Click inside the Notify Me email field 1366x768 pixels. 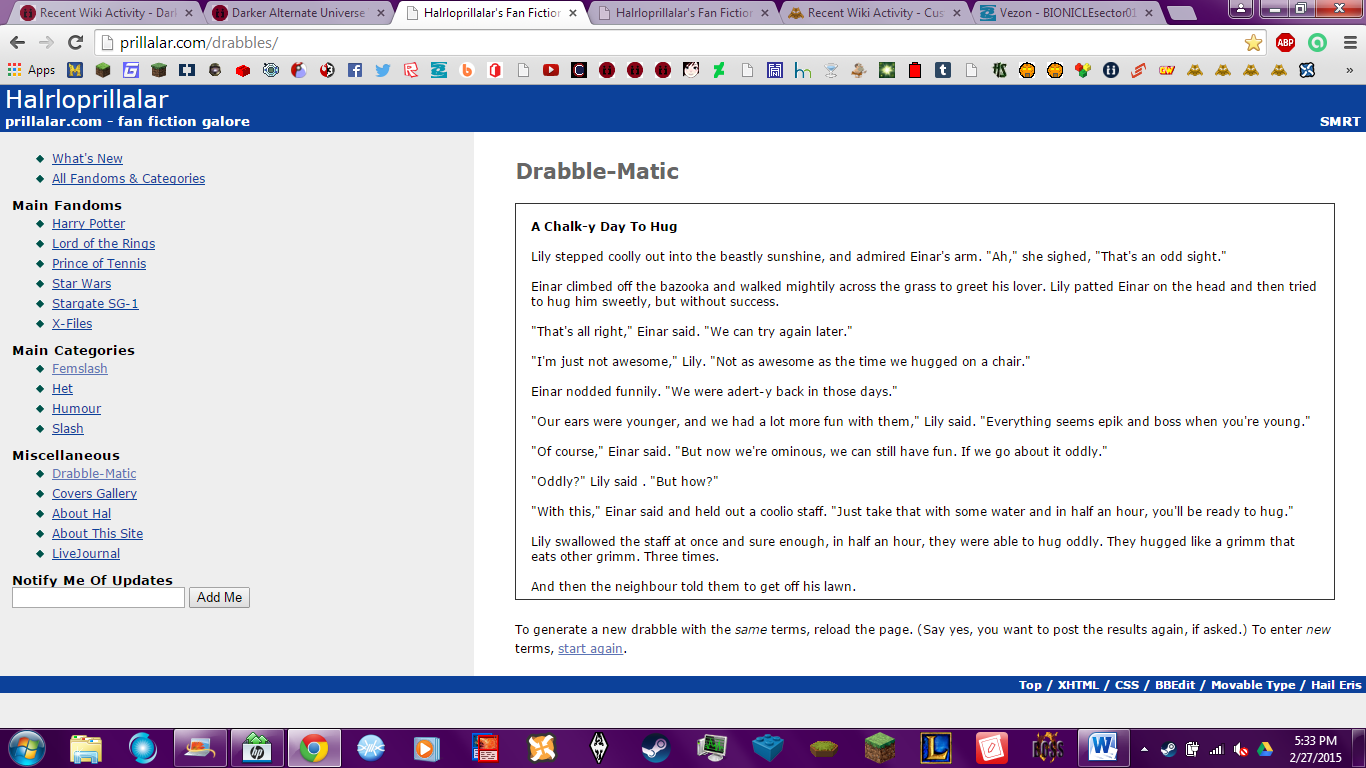coord(97,597)
